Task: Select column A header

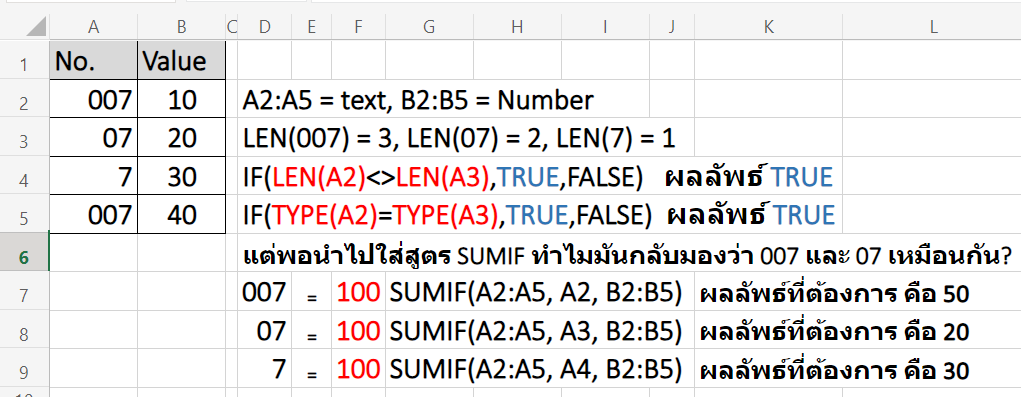Action: pyautogui.click(x=94, y=27)
